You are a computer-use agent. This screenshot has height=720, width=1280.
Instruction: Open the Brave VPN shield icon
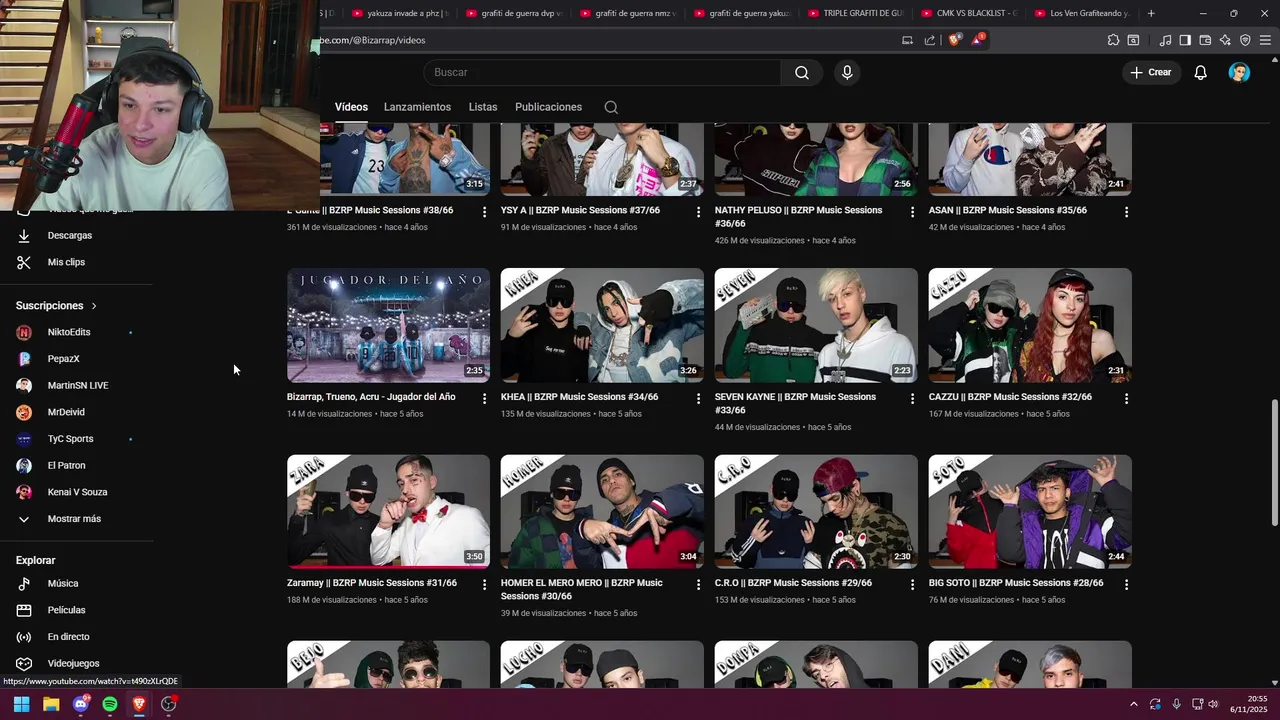pos(1245,40)
